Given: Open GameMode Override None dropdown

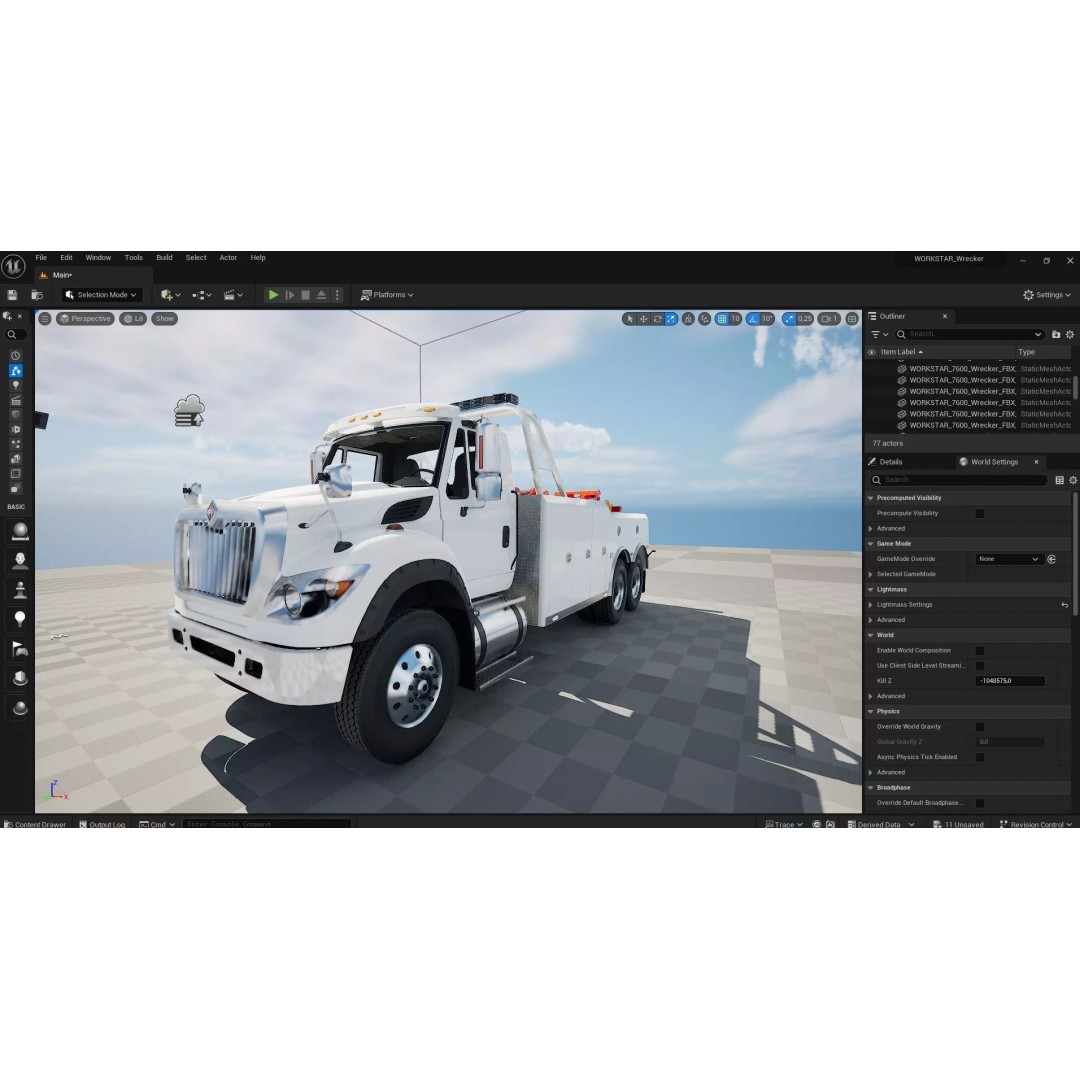Looking at the screenshot, I should tap(1008, 559).
